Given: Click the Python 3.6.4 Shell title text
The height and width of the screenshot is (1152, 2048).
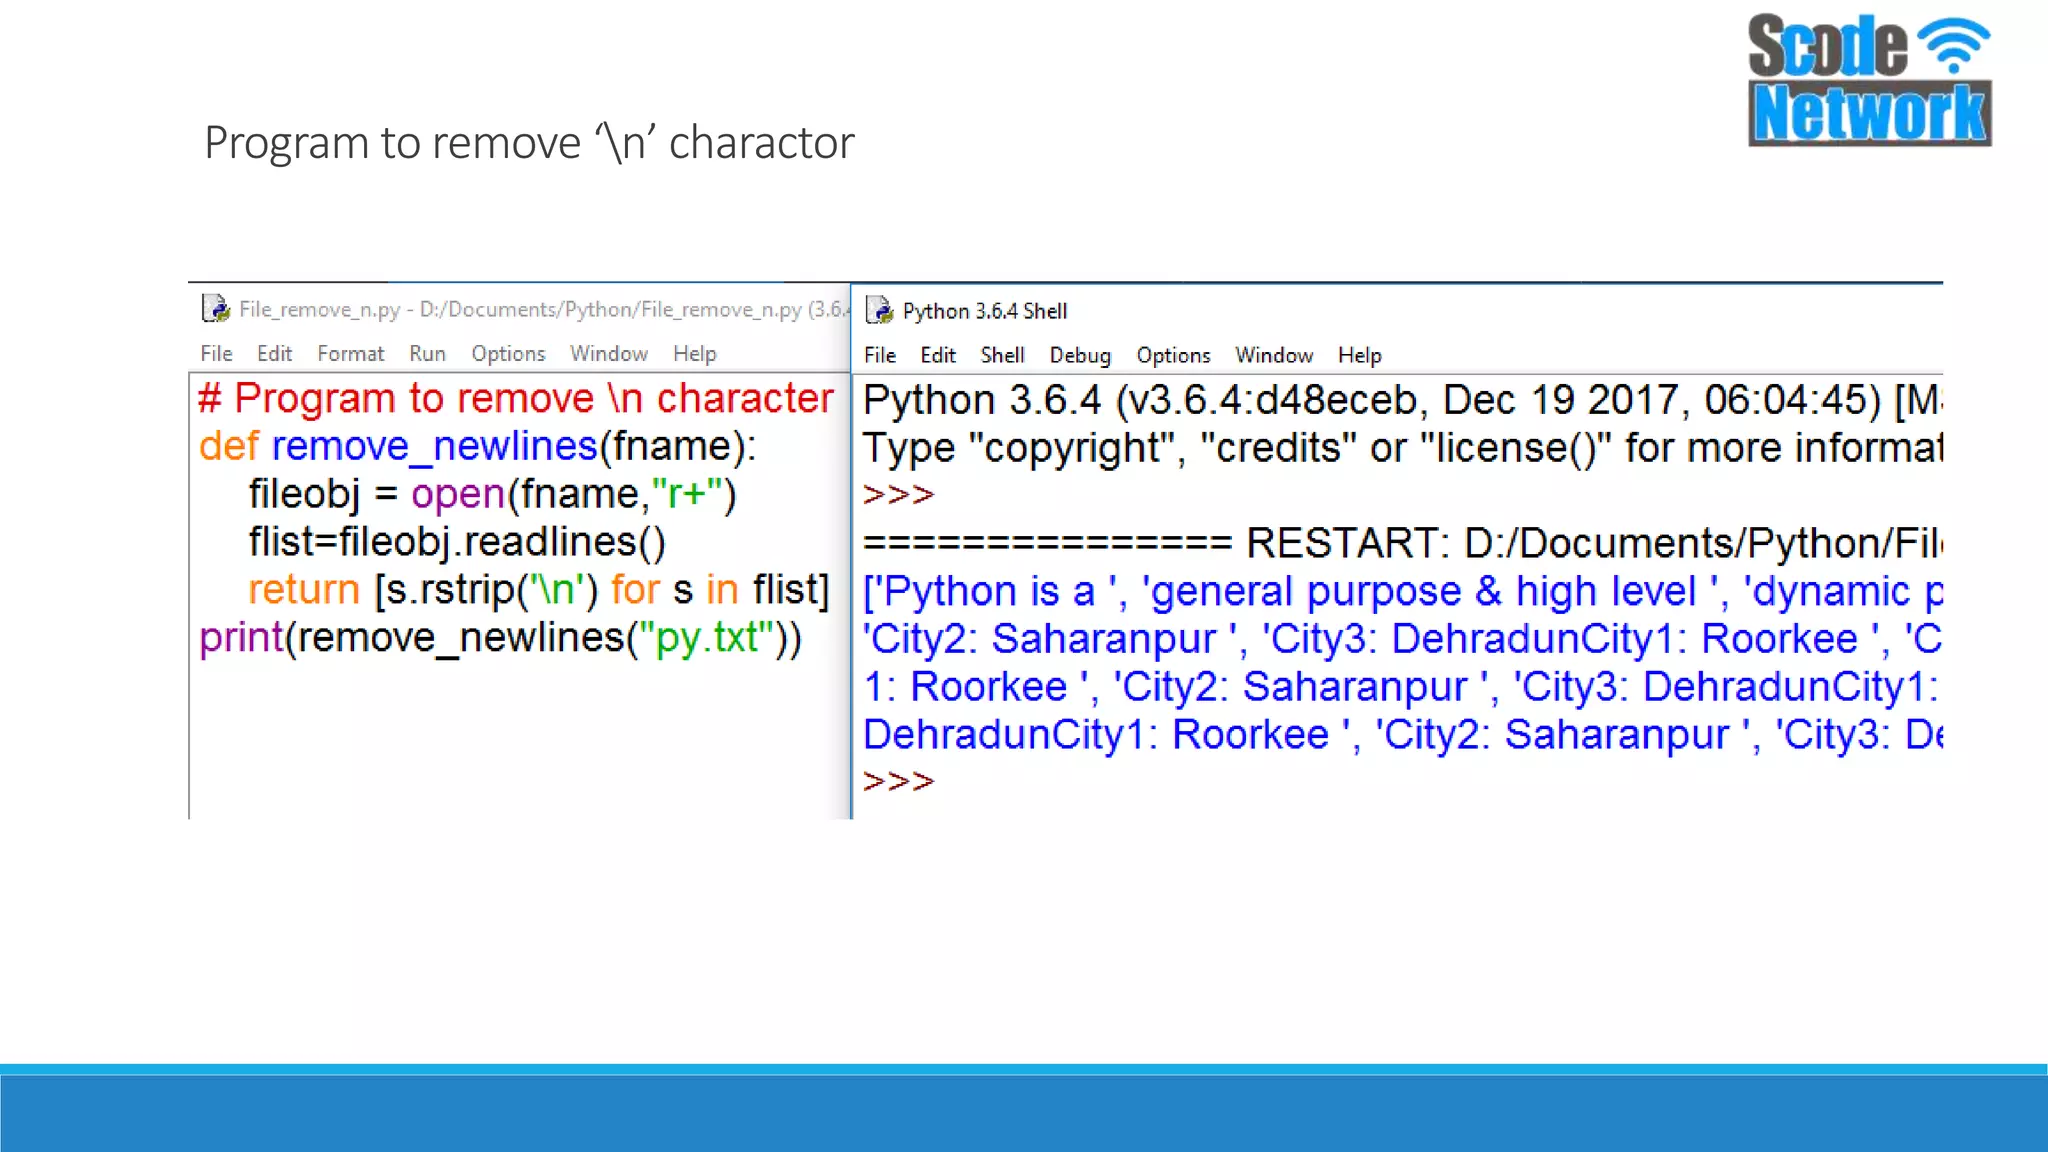Looking at the screenshot, I should [x=985, y=311].
